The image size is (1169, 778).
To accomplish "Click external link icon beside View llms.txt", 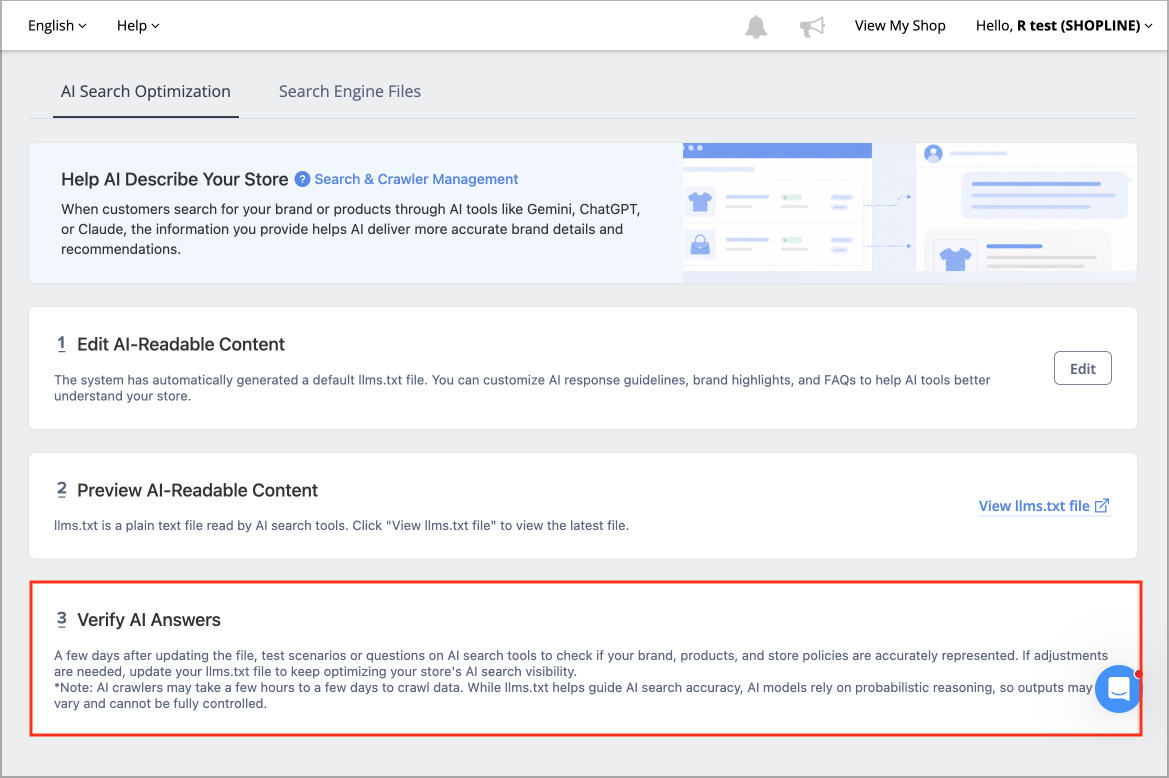I will [1102, 505].
